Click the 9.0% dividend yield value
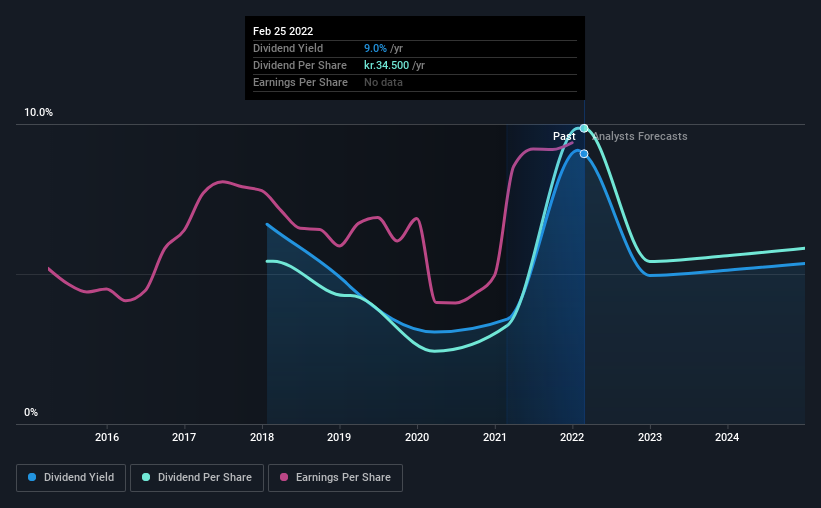The width and height of the screenshot is (821, 508). [x=375, y=48]
